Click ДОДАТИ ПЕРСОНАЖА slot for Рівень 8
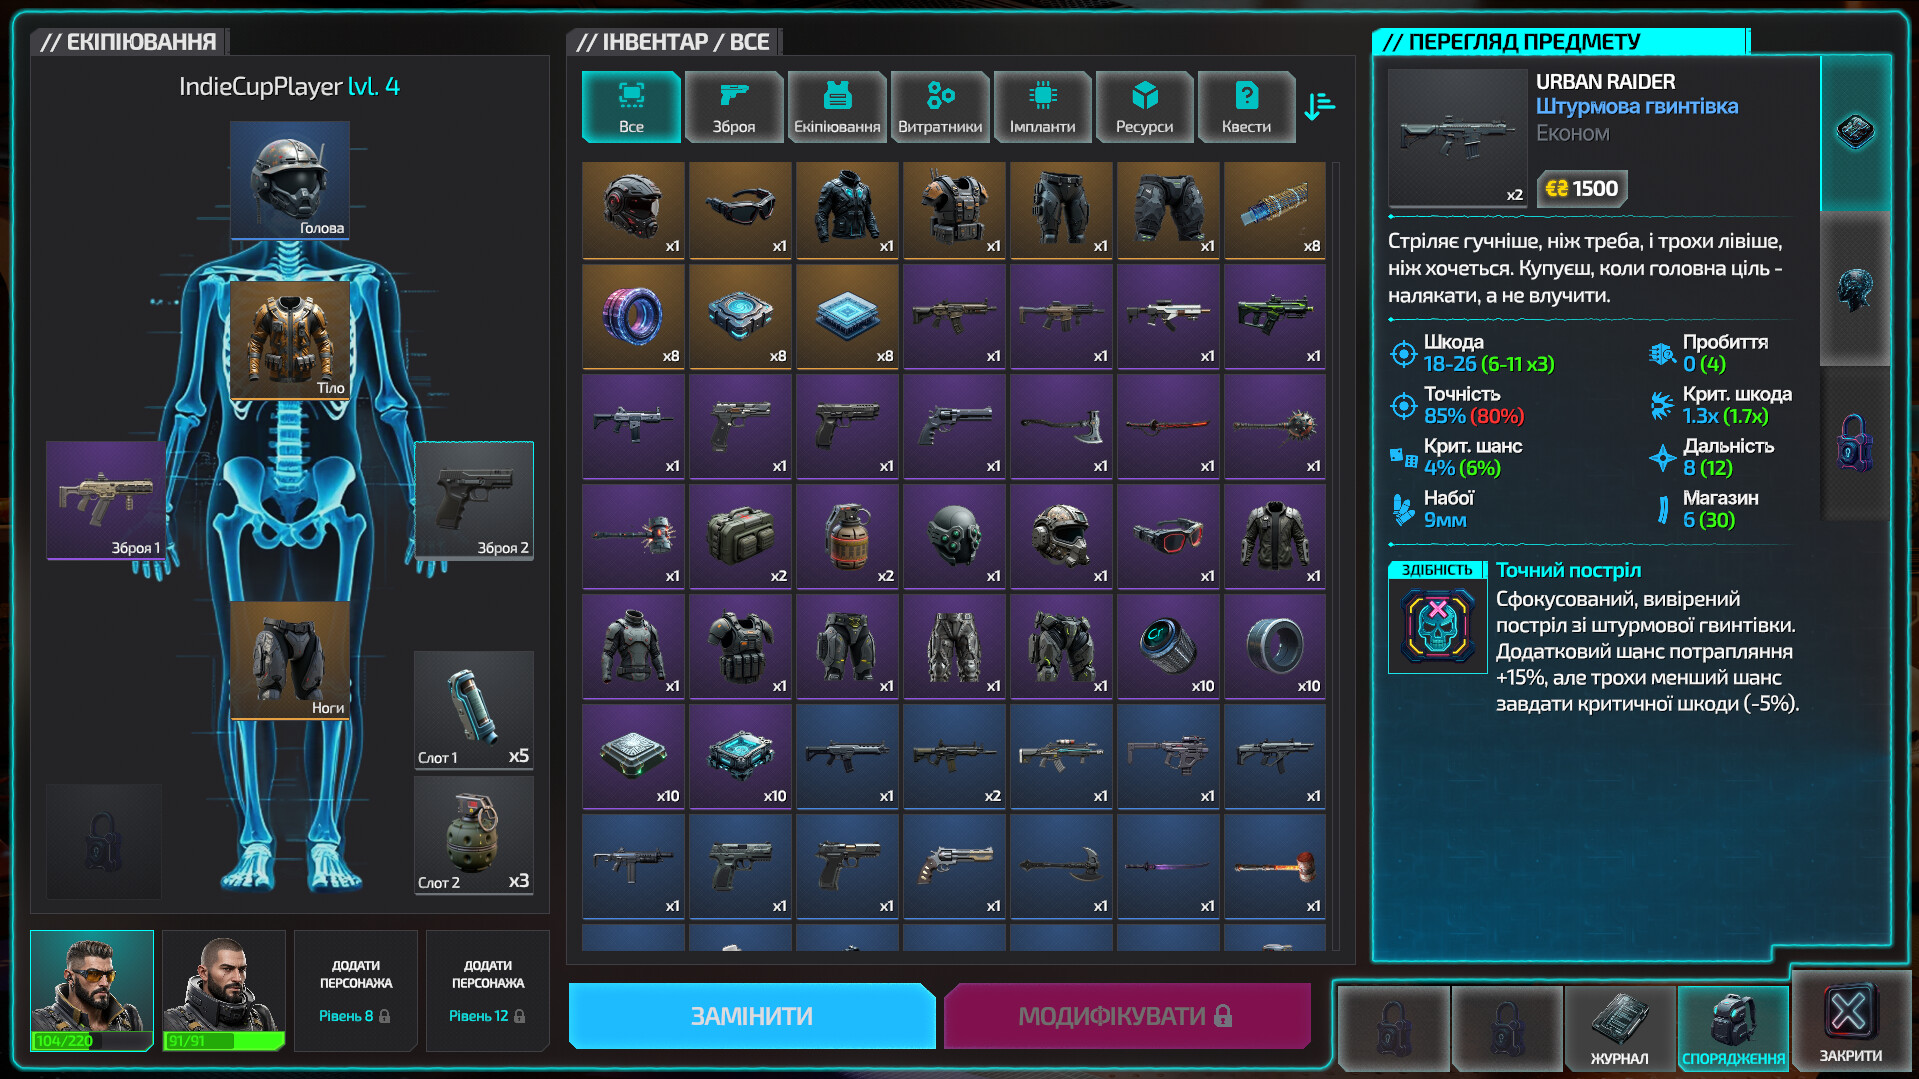 (x=355, y=990)
